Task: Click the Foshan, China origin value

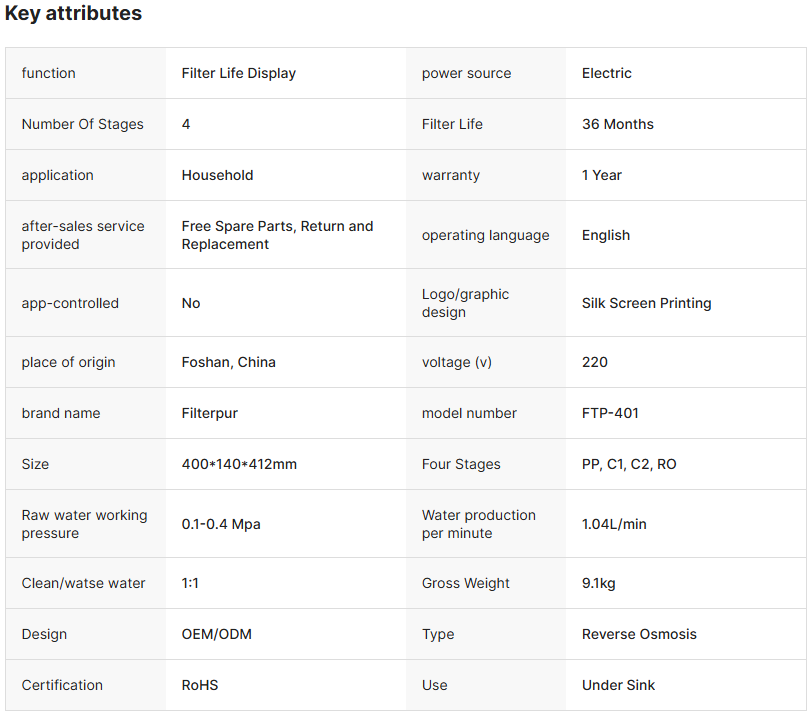Action: pyautogui.click(x=229, y=362)
